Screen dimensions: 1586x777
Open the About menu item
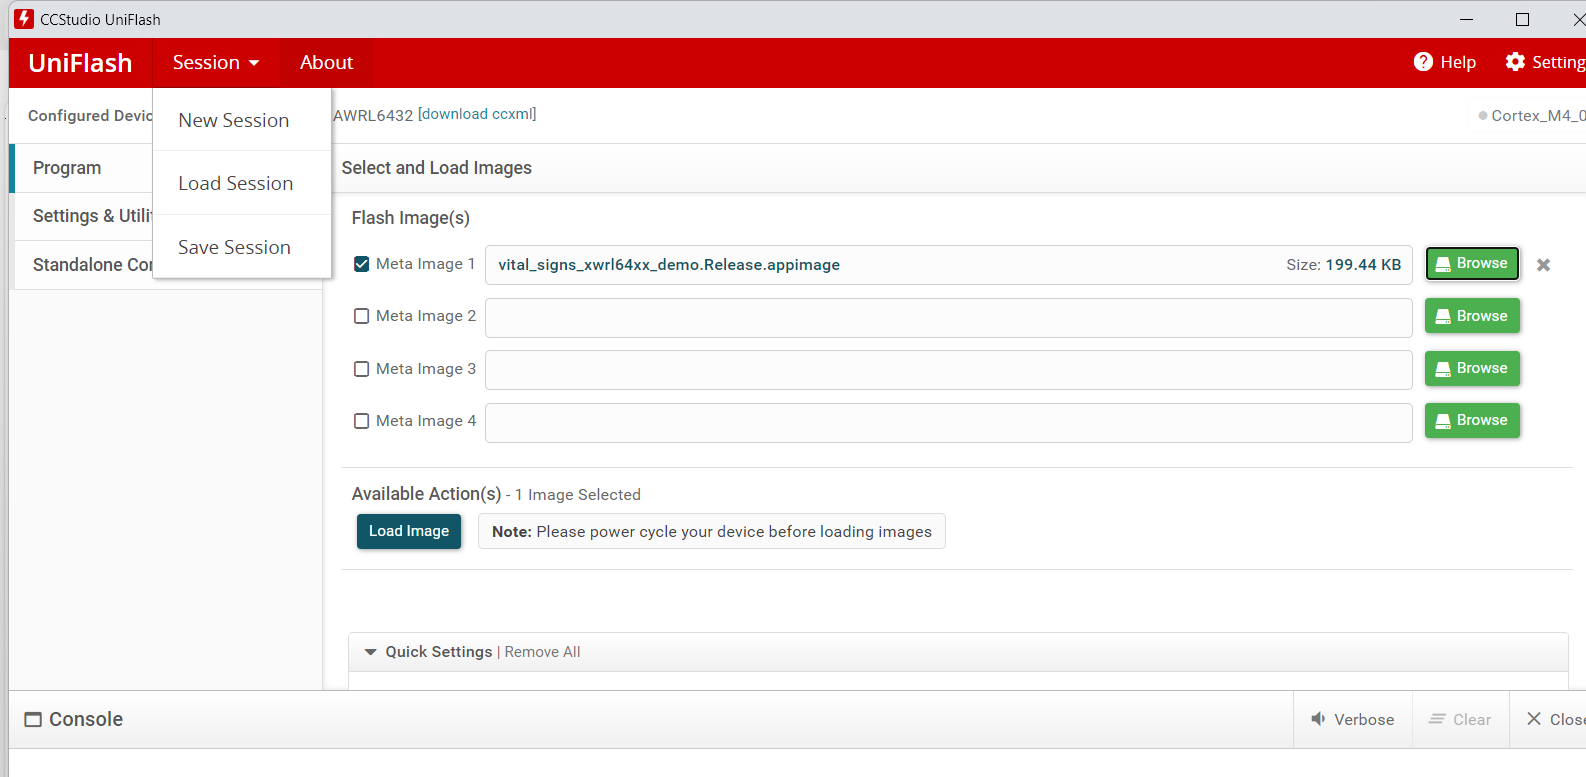pos(326,62)
